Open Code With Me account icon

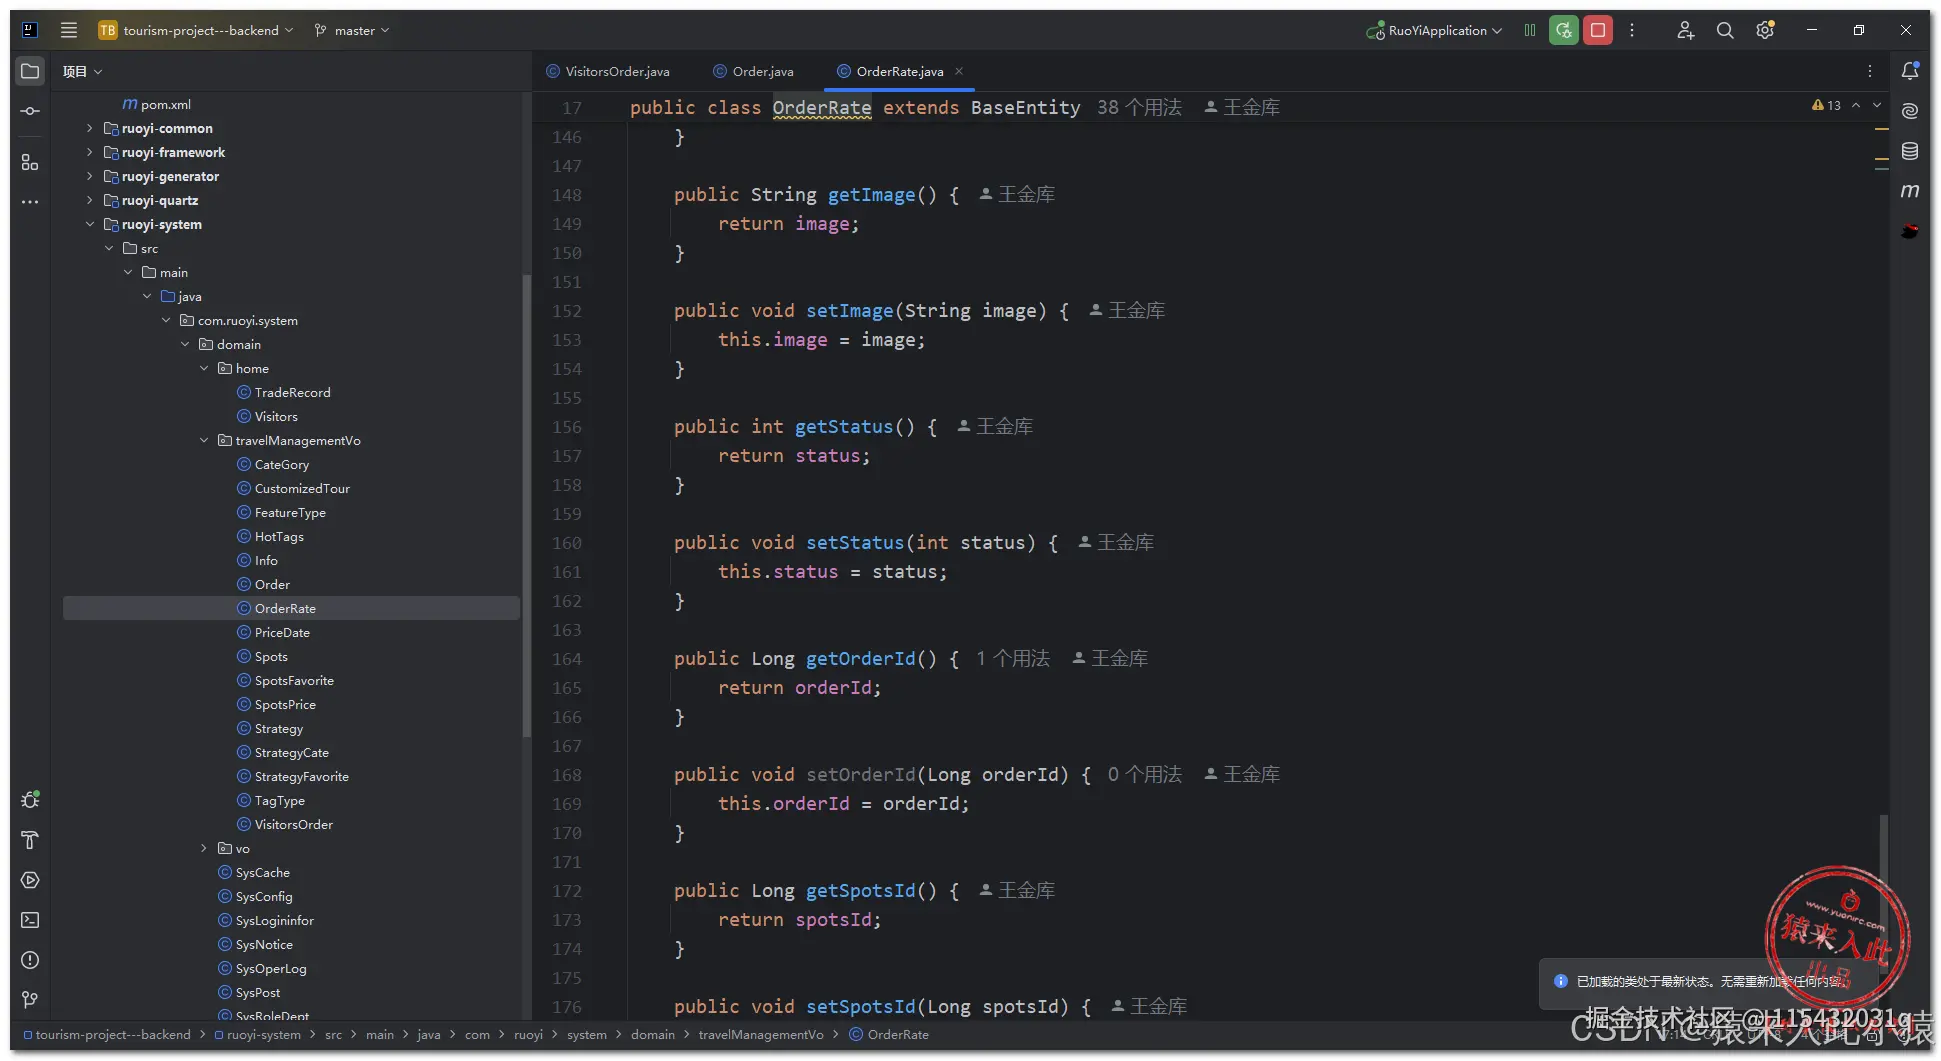pyautogui.click(x=1686, y=31)
